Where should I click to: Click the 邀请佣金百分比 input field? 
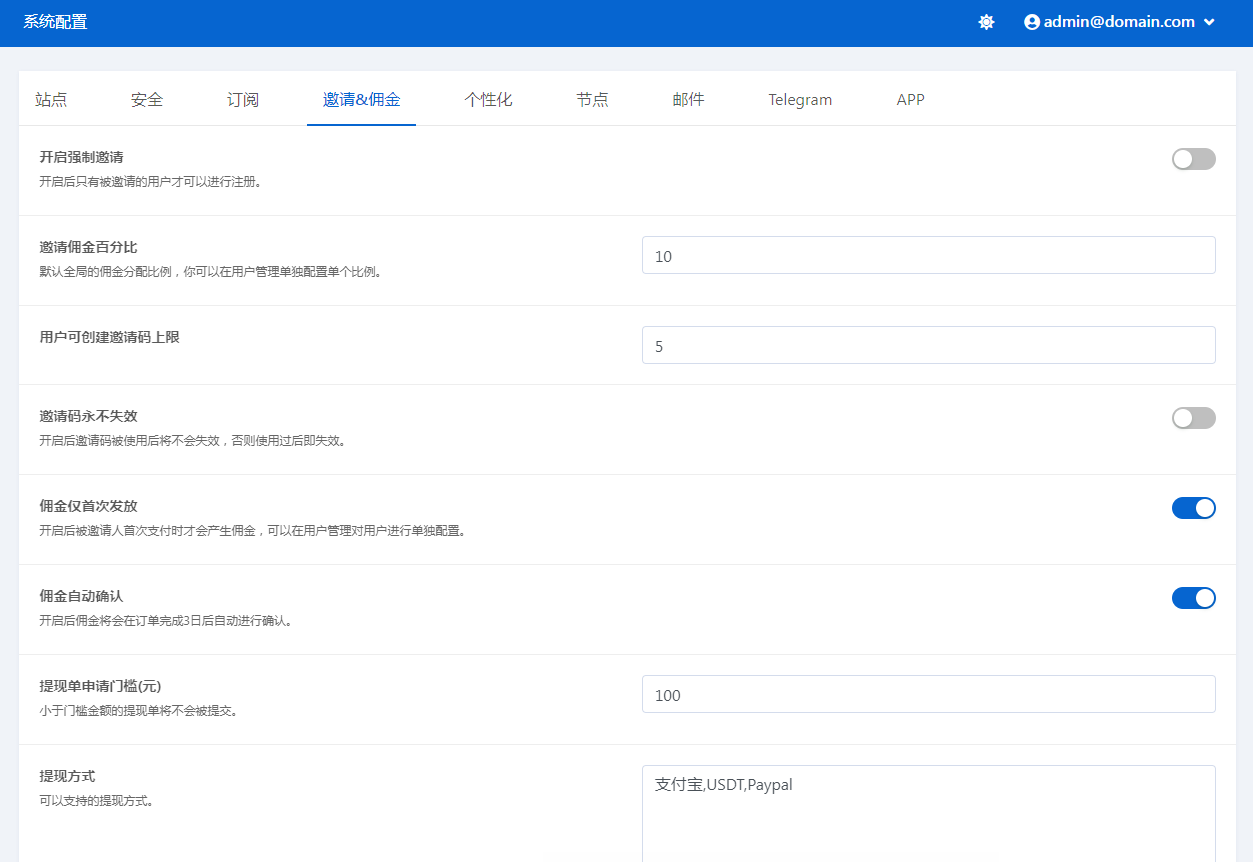[x=928, y=255]
